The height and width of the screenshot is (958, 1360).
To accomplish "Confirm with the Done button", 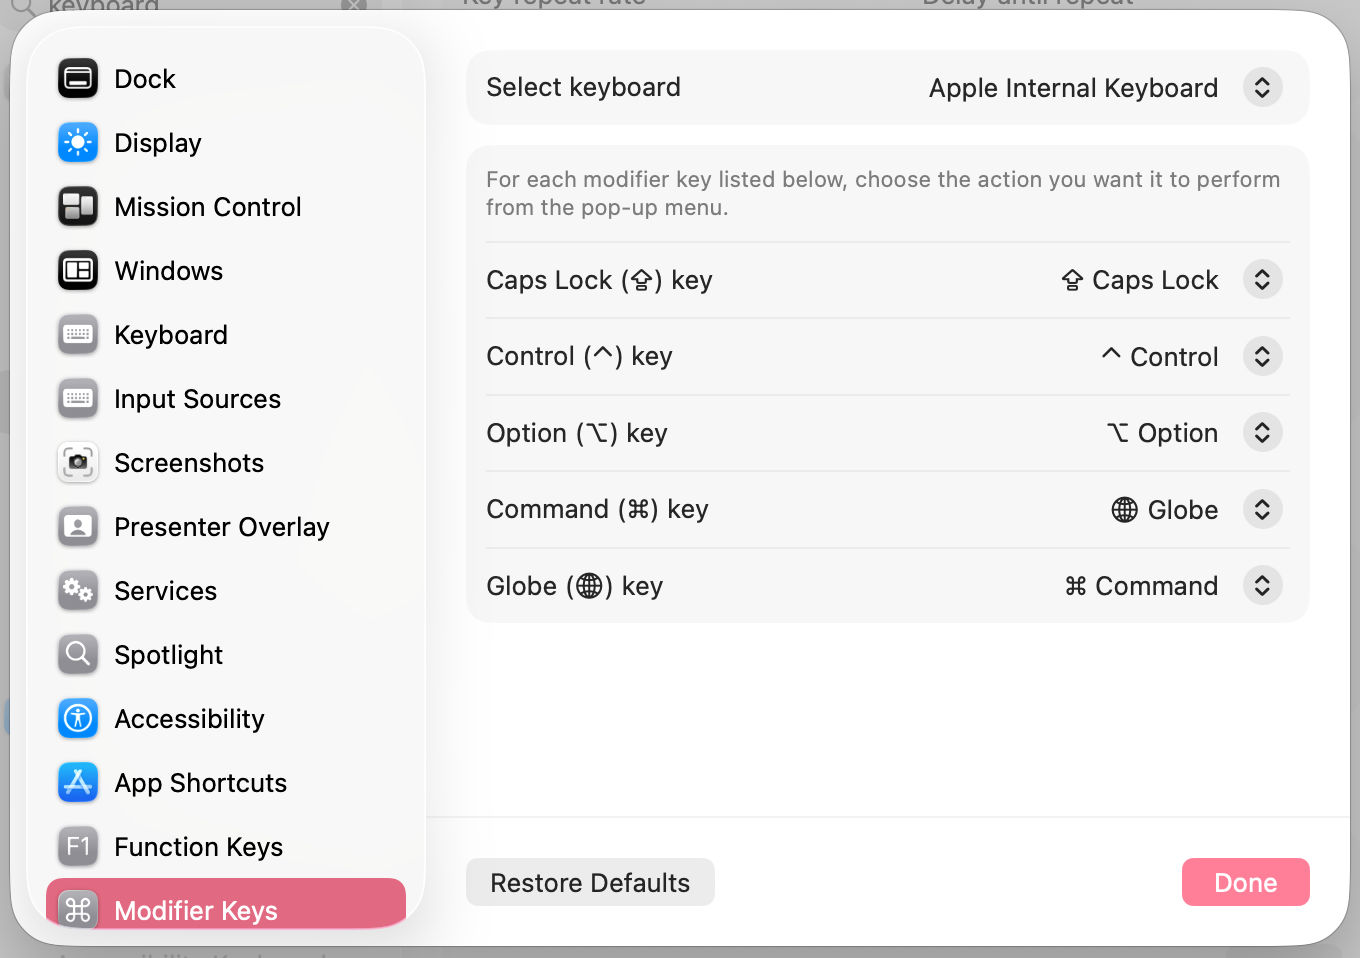I will pos(1245,882).
